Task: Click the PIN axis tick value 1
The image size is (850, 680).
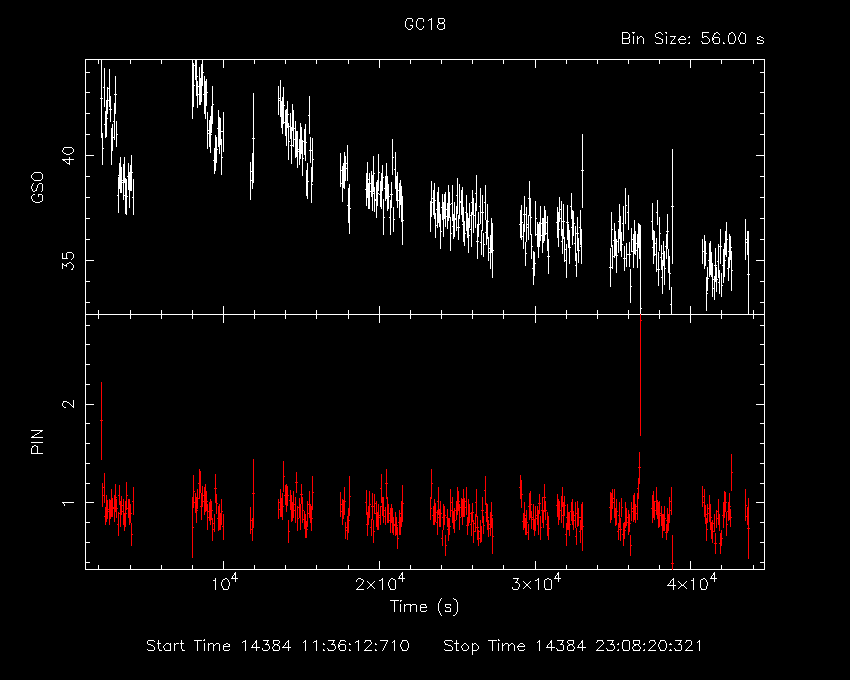Action: (68, 503)
